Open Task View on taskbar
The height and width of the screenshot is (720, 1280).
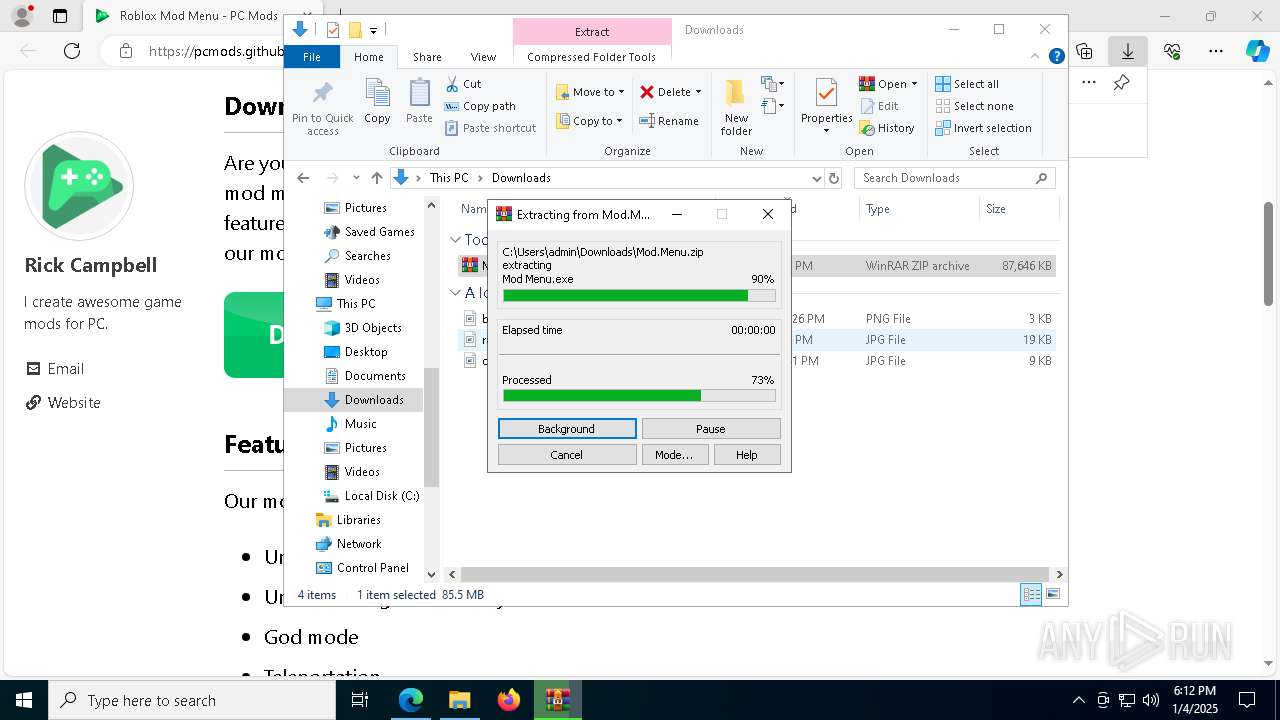coord(361,700)
